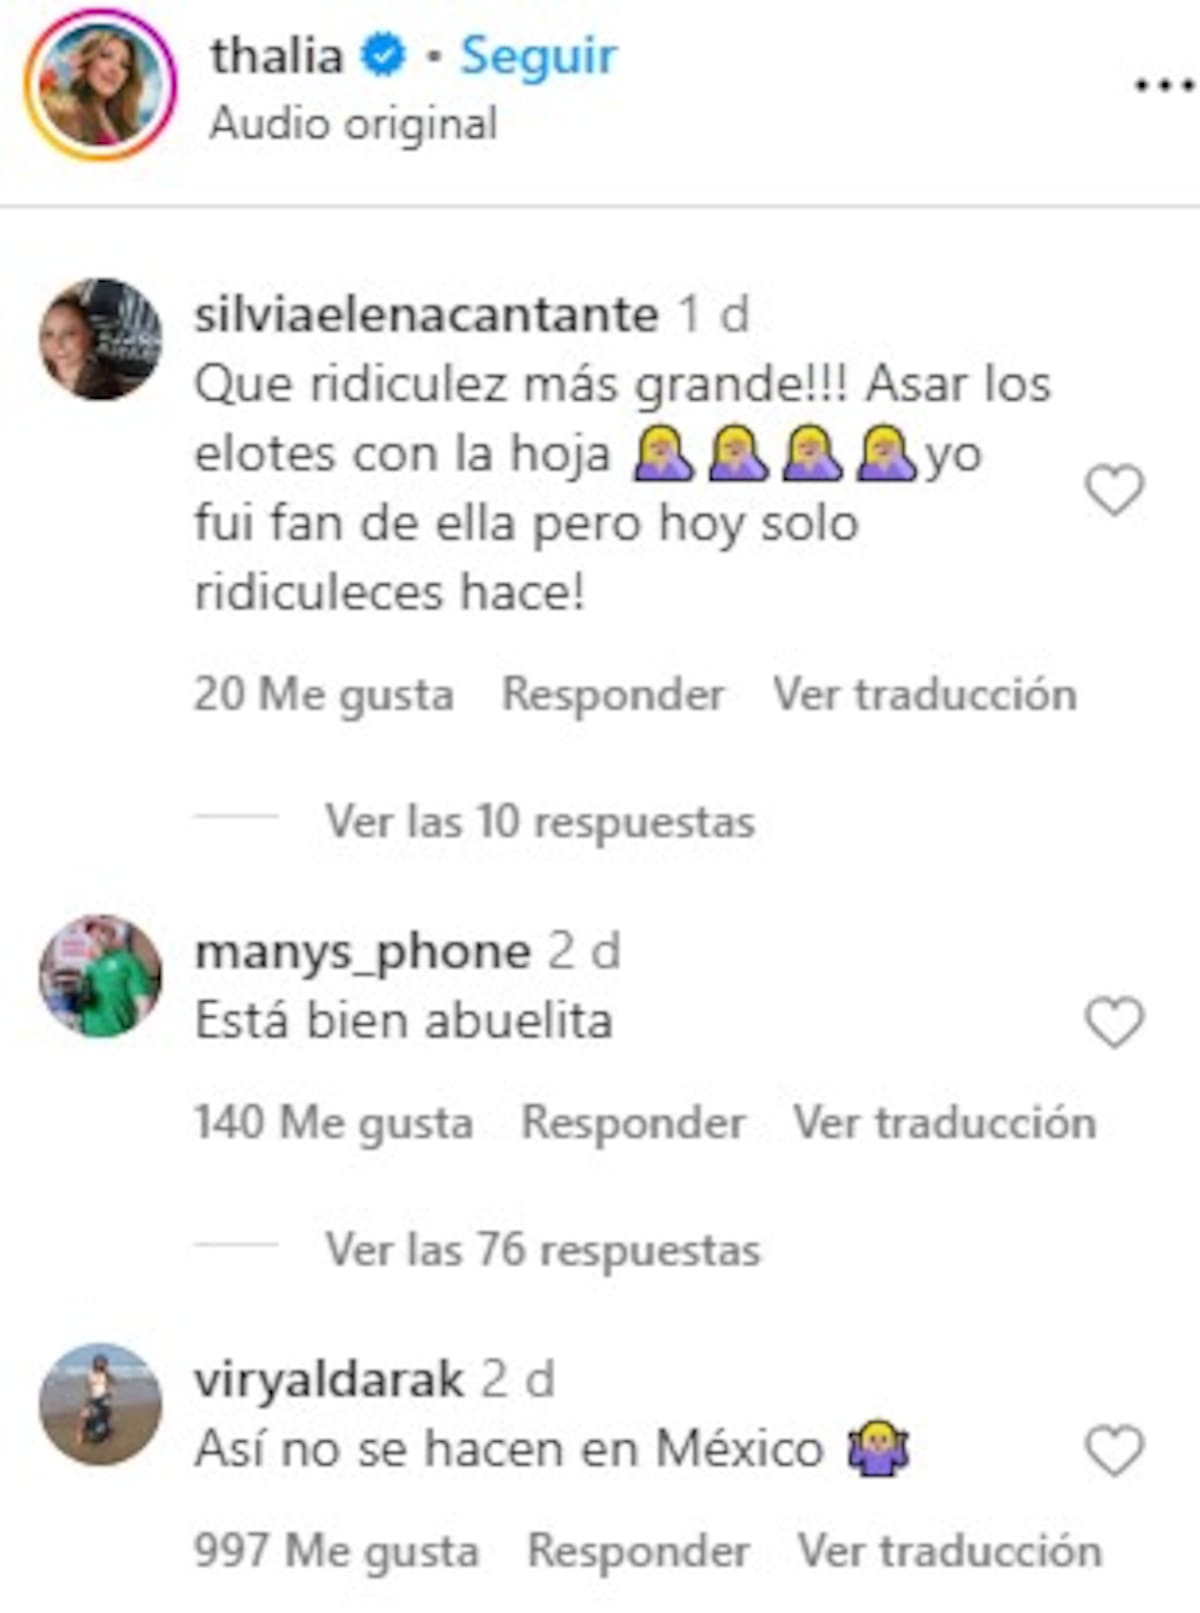
Task: Reply to silviaelenacantante's comment via Responder
Action: (x=613, y=694)
